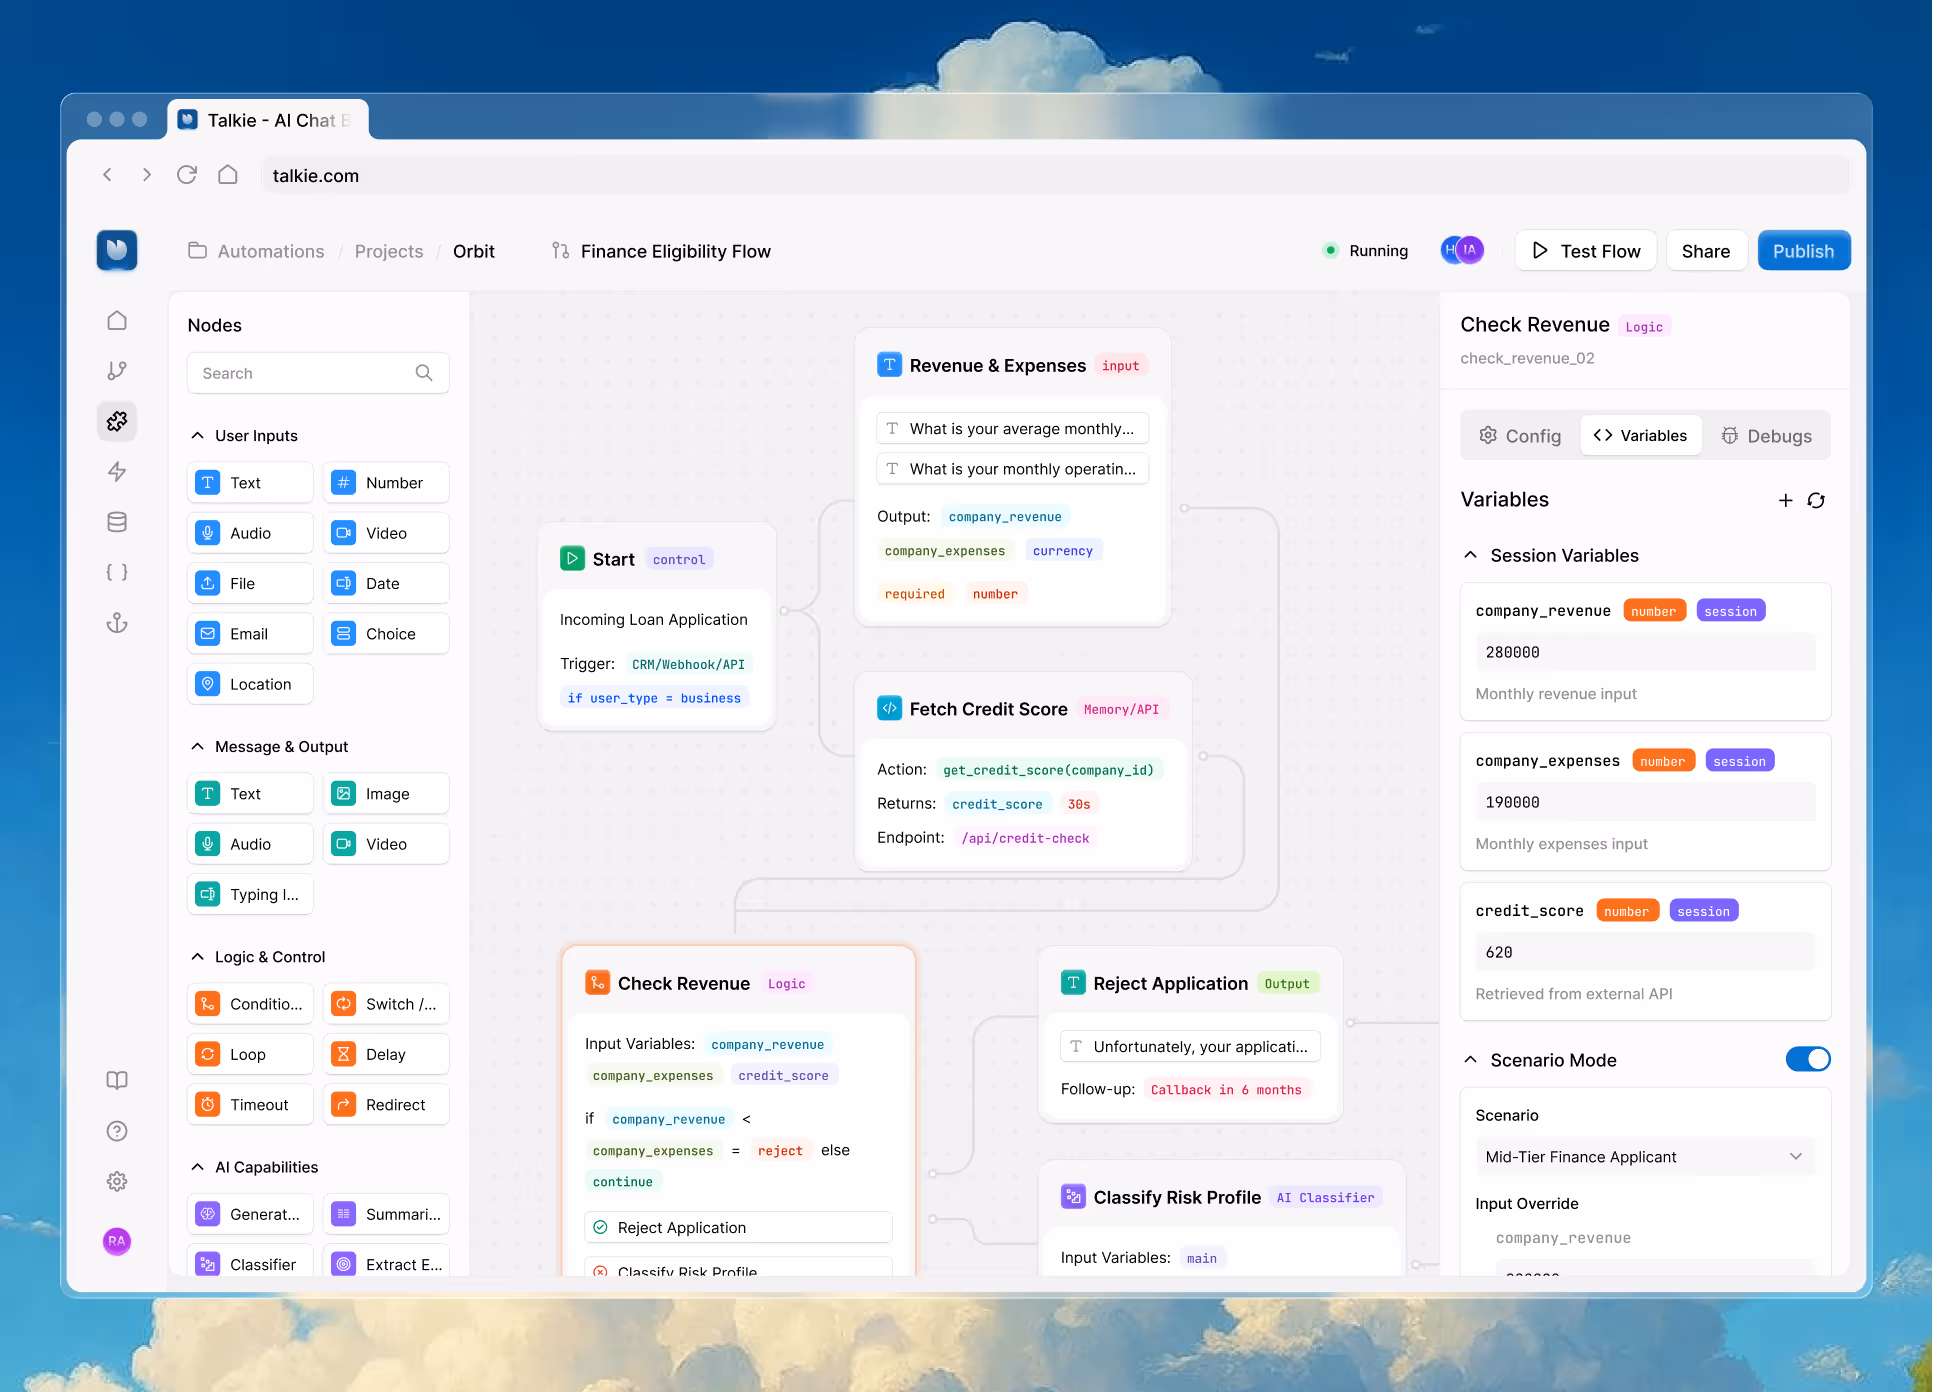
Task: Click the search magnifier in Nodes panel
Action: coord(424,373)
